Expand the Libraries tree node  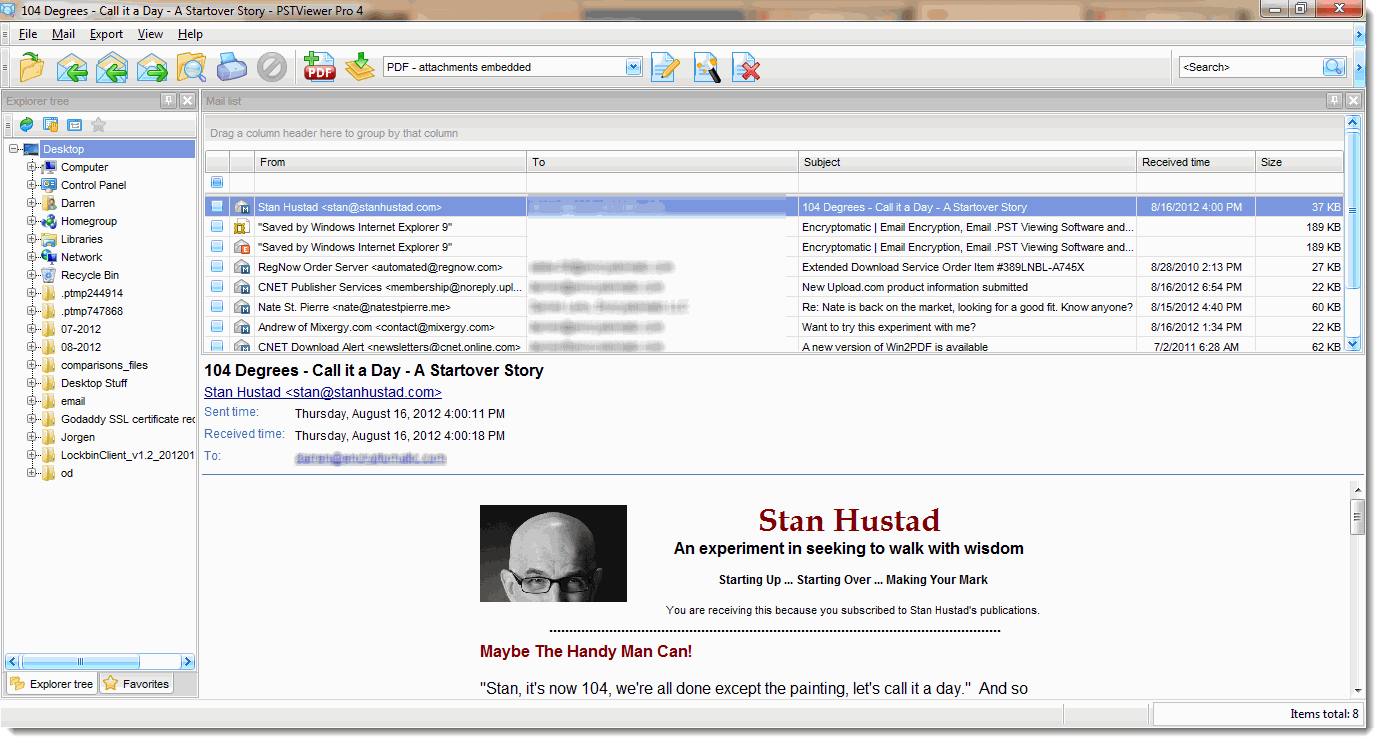pyautogui.click(x=31, y=239)
